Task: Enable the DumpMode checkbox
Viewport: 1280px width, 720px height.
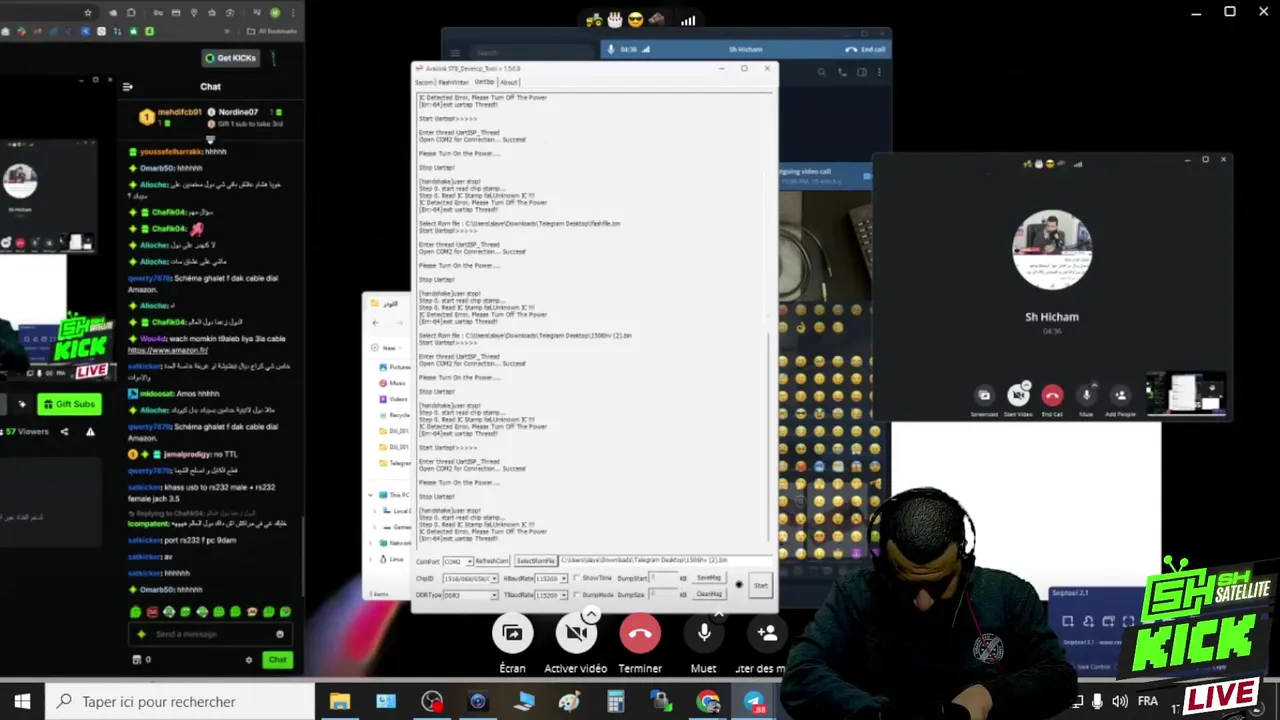Action: [x=577, y=595]
